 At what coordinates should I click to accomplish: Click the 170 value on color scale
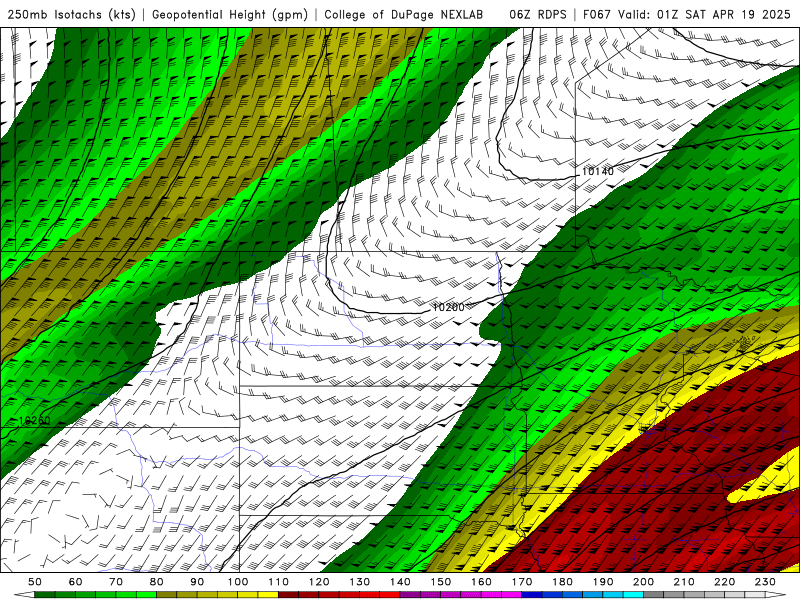522,582
